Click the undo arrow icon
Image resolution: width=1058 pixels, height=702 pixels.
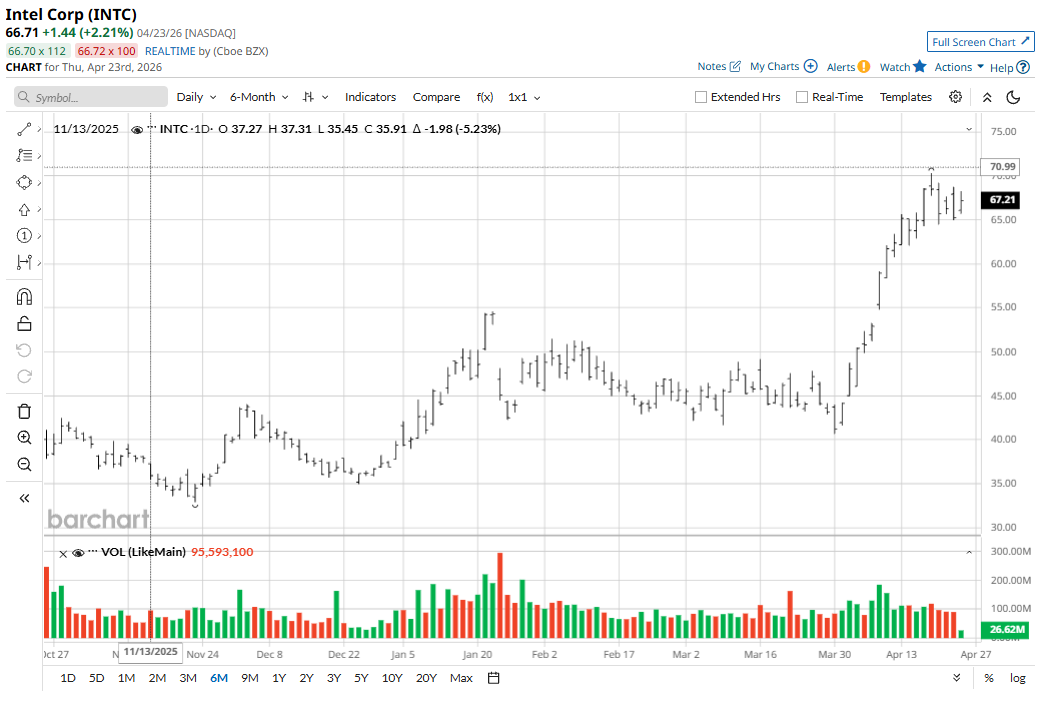tap(24, 350)
